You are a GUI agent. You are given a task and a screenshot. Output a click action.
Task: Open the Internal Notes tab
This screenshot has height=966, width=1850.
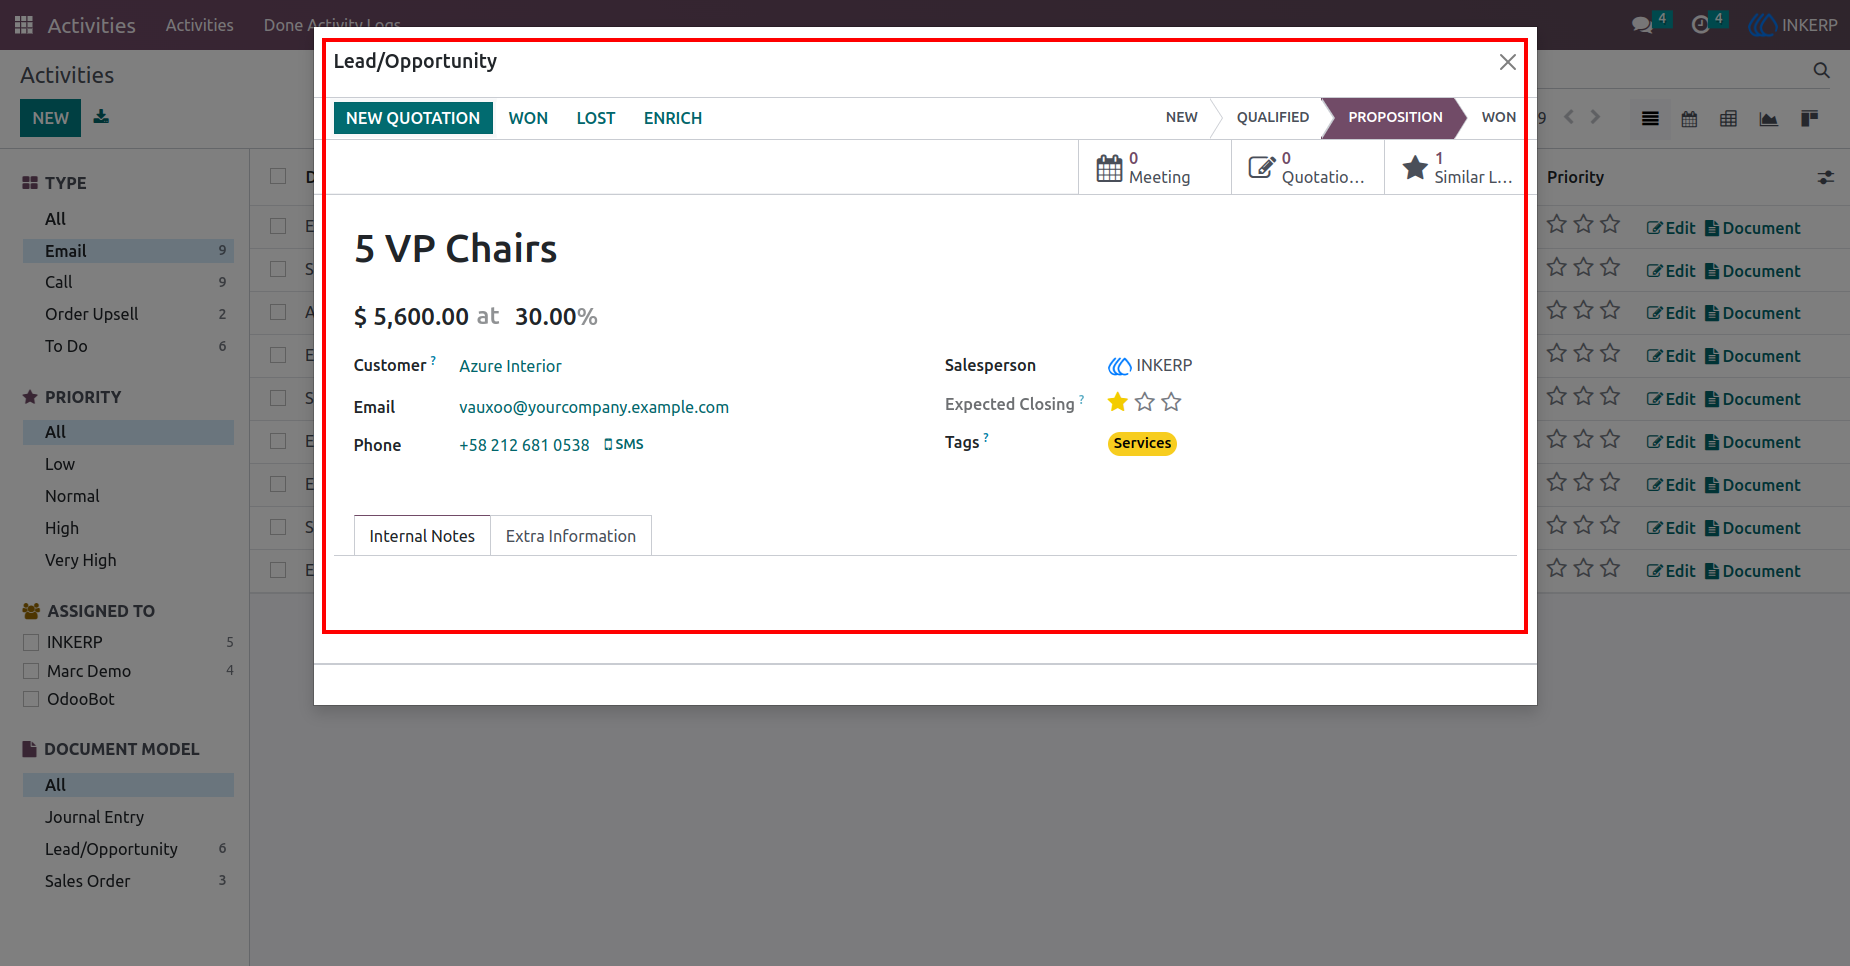coord(422,536)
